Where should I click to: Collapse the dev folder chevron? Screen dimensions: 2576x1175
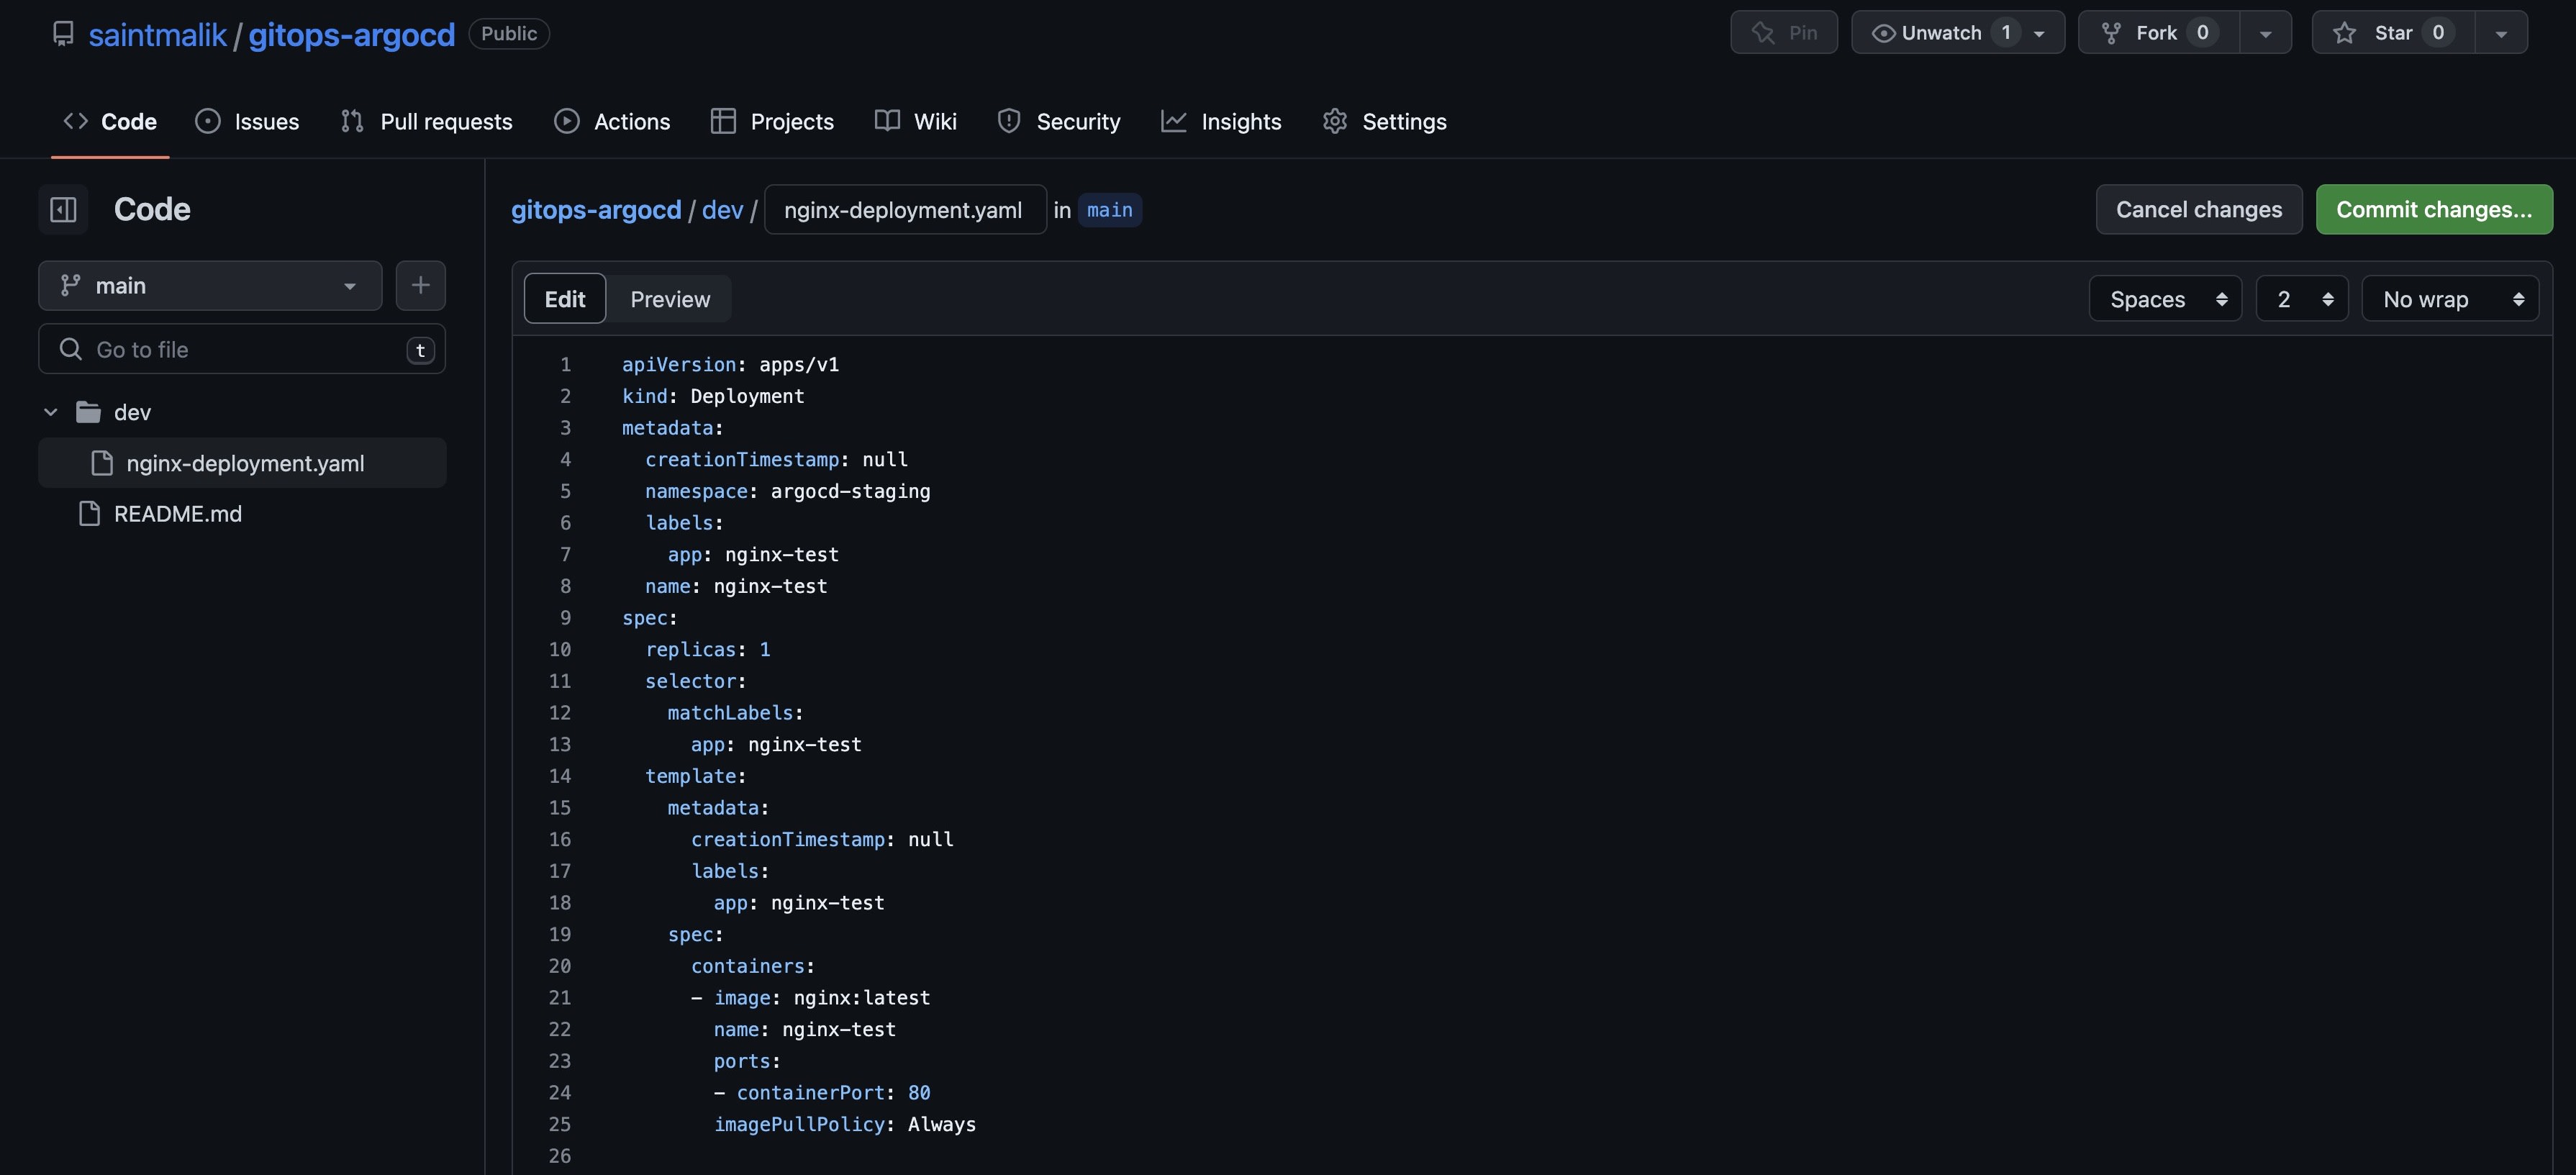coord(51,412)
